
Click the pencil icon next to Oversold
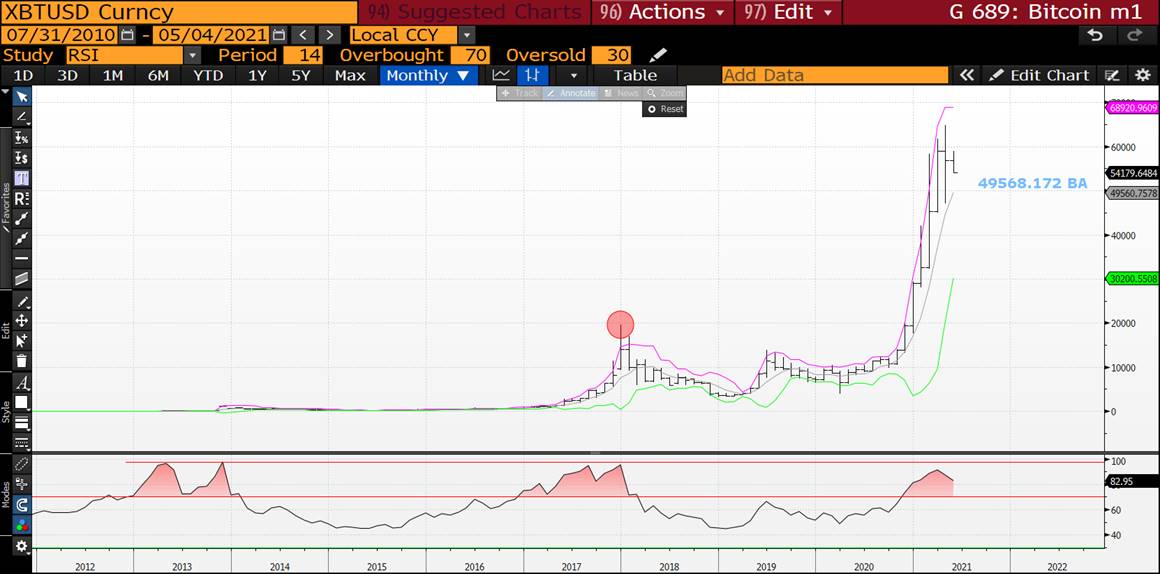(x=657, y=55)
